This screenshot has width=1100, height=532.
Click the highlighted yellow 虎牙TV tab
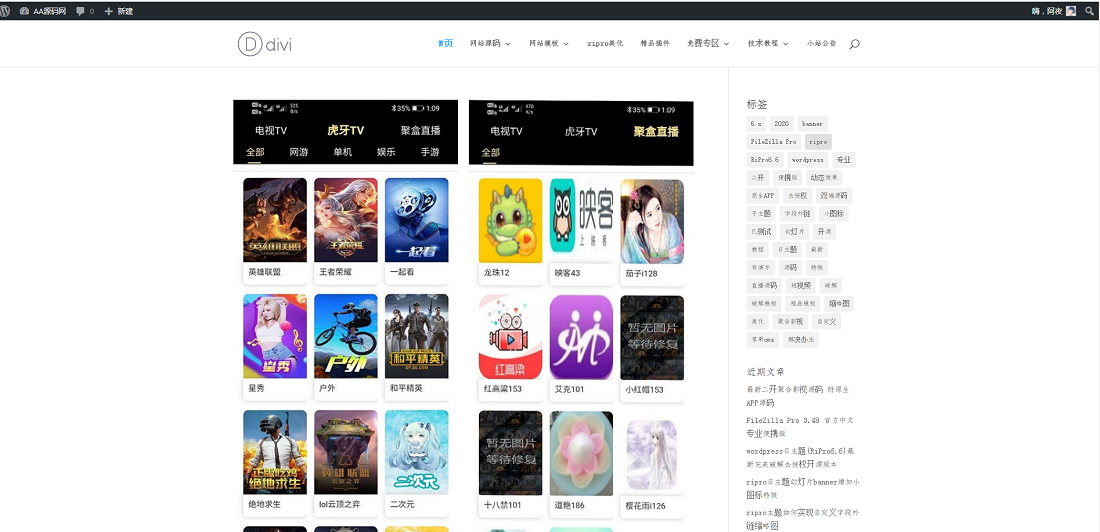[346, 131]
